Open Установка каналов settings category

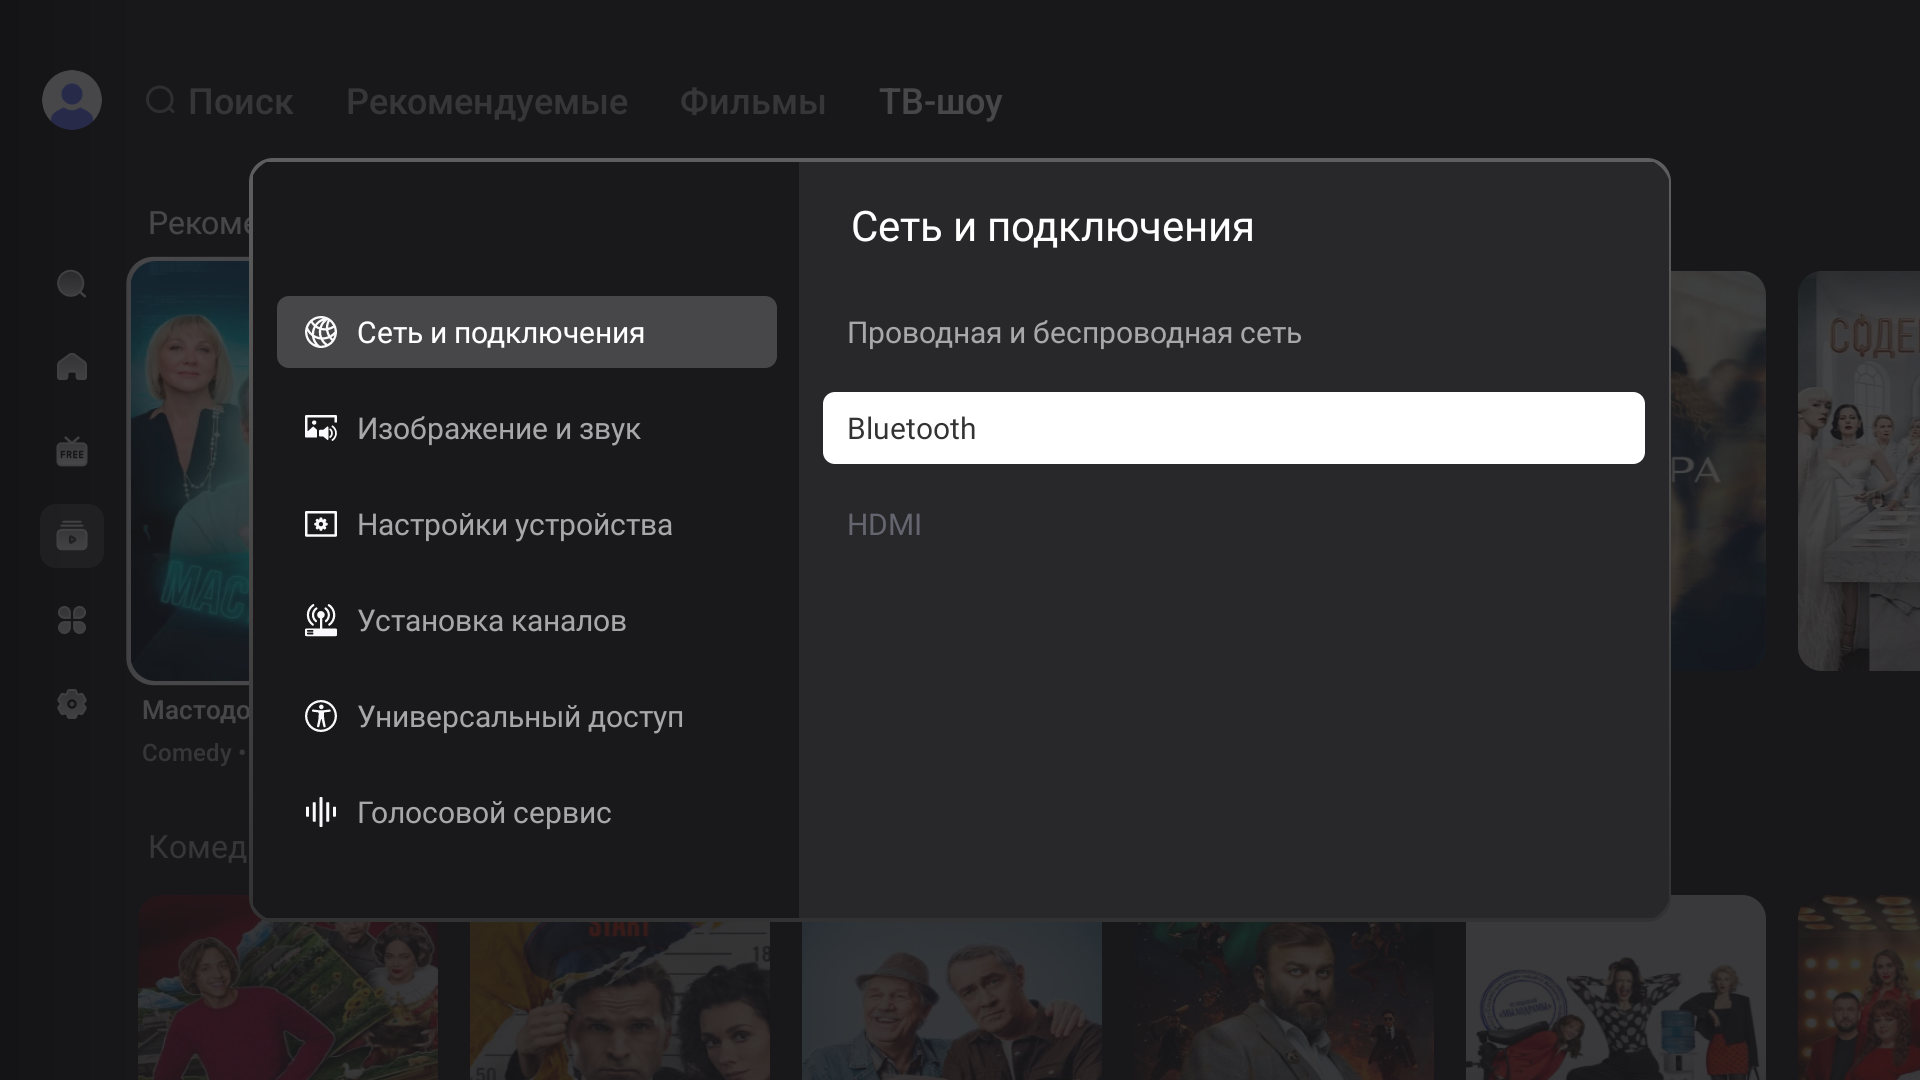(x=491, y=621)
